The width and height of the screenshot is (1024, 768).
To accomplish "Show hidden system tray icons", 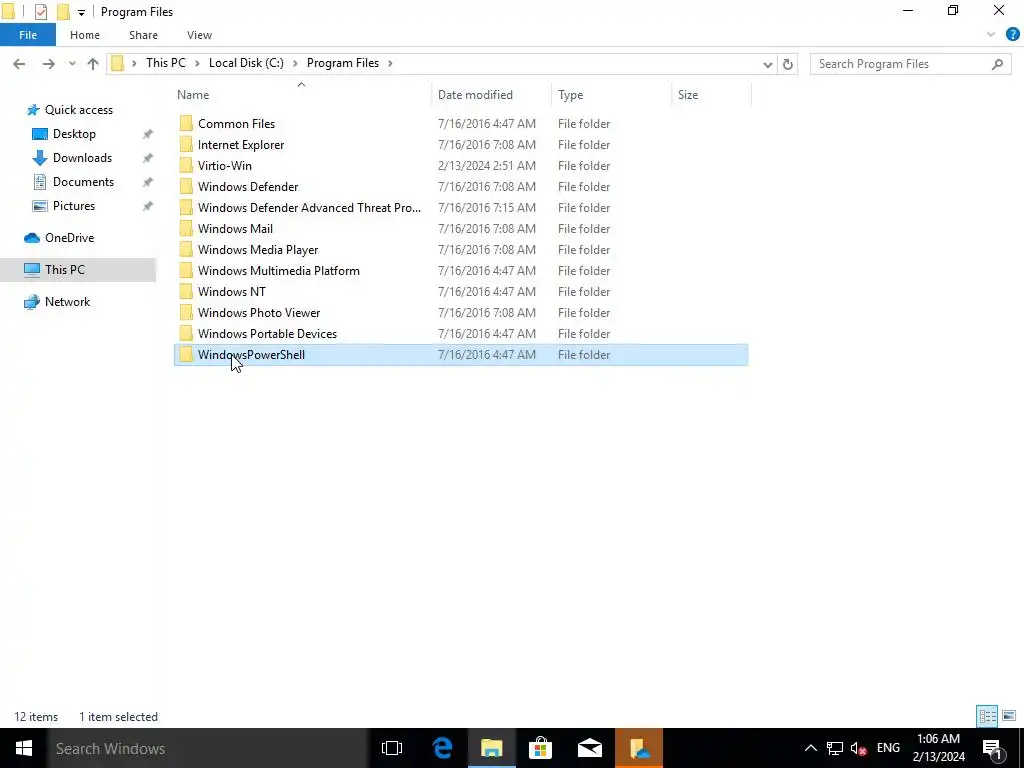I will click(x=810, y=748).
